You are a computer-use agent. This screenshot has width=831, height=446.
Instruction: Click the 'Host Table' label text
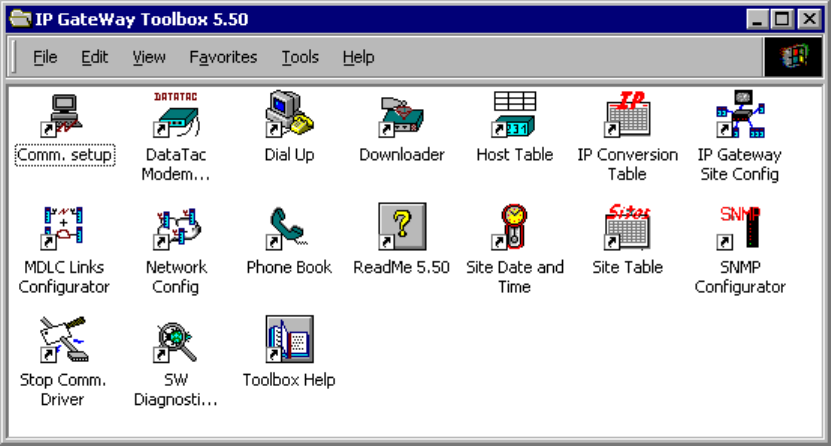(515, 155)
